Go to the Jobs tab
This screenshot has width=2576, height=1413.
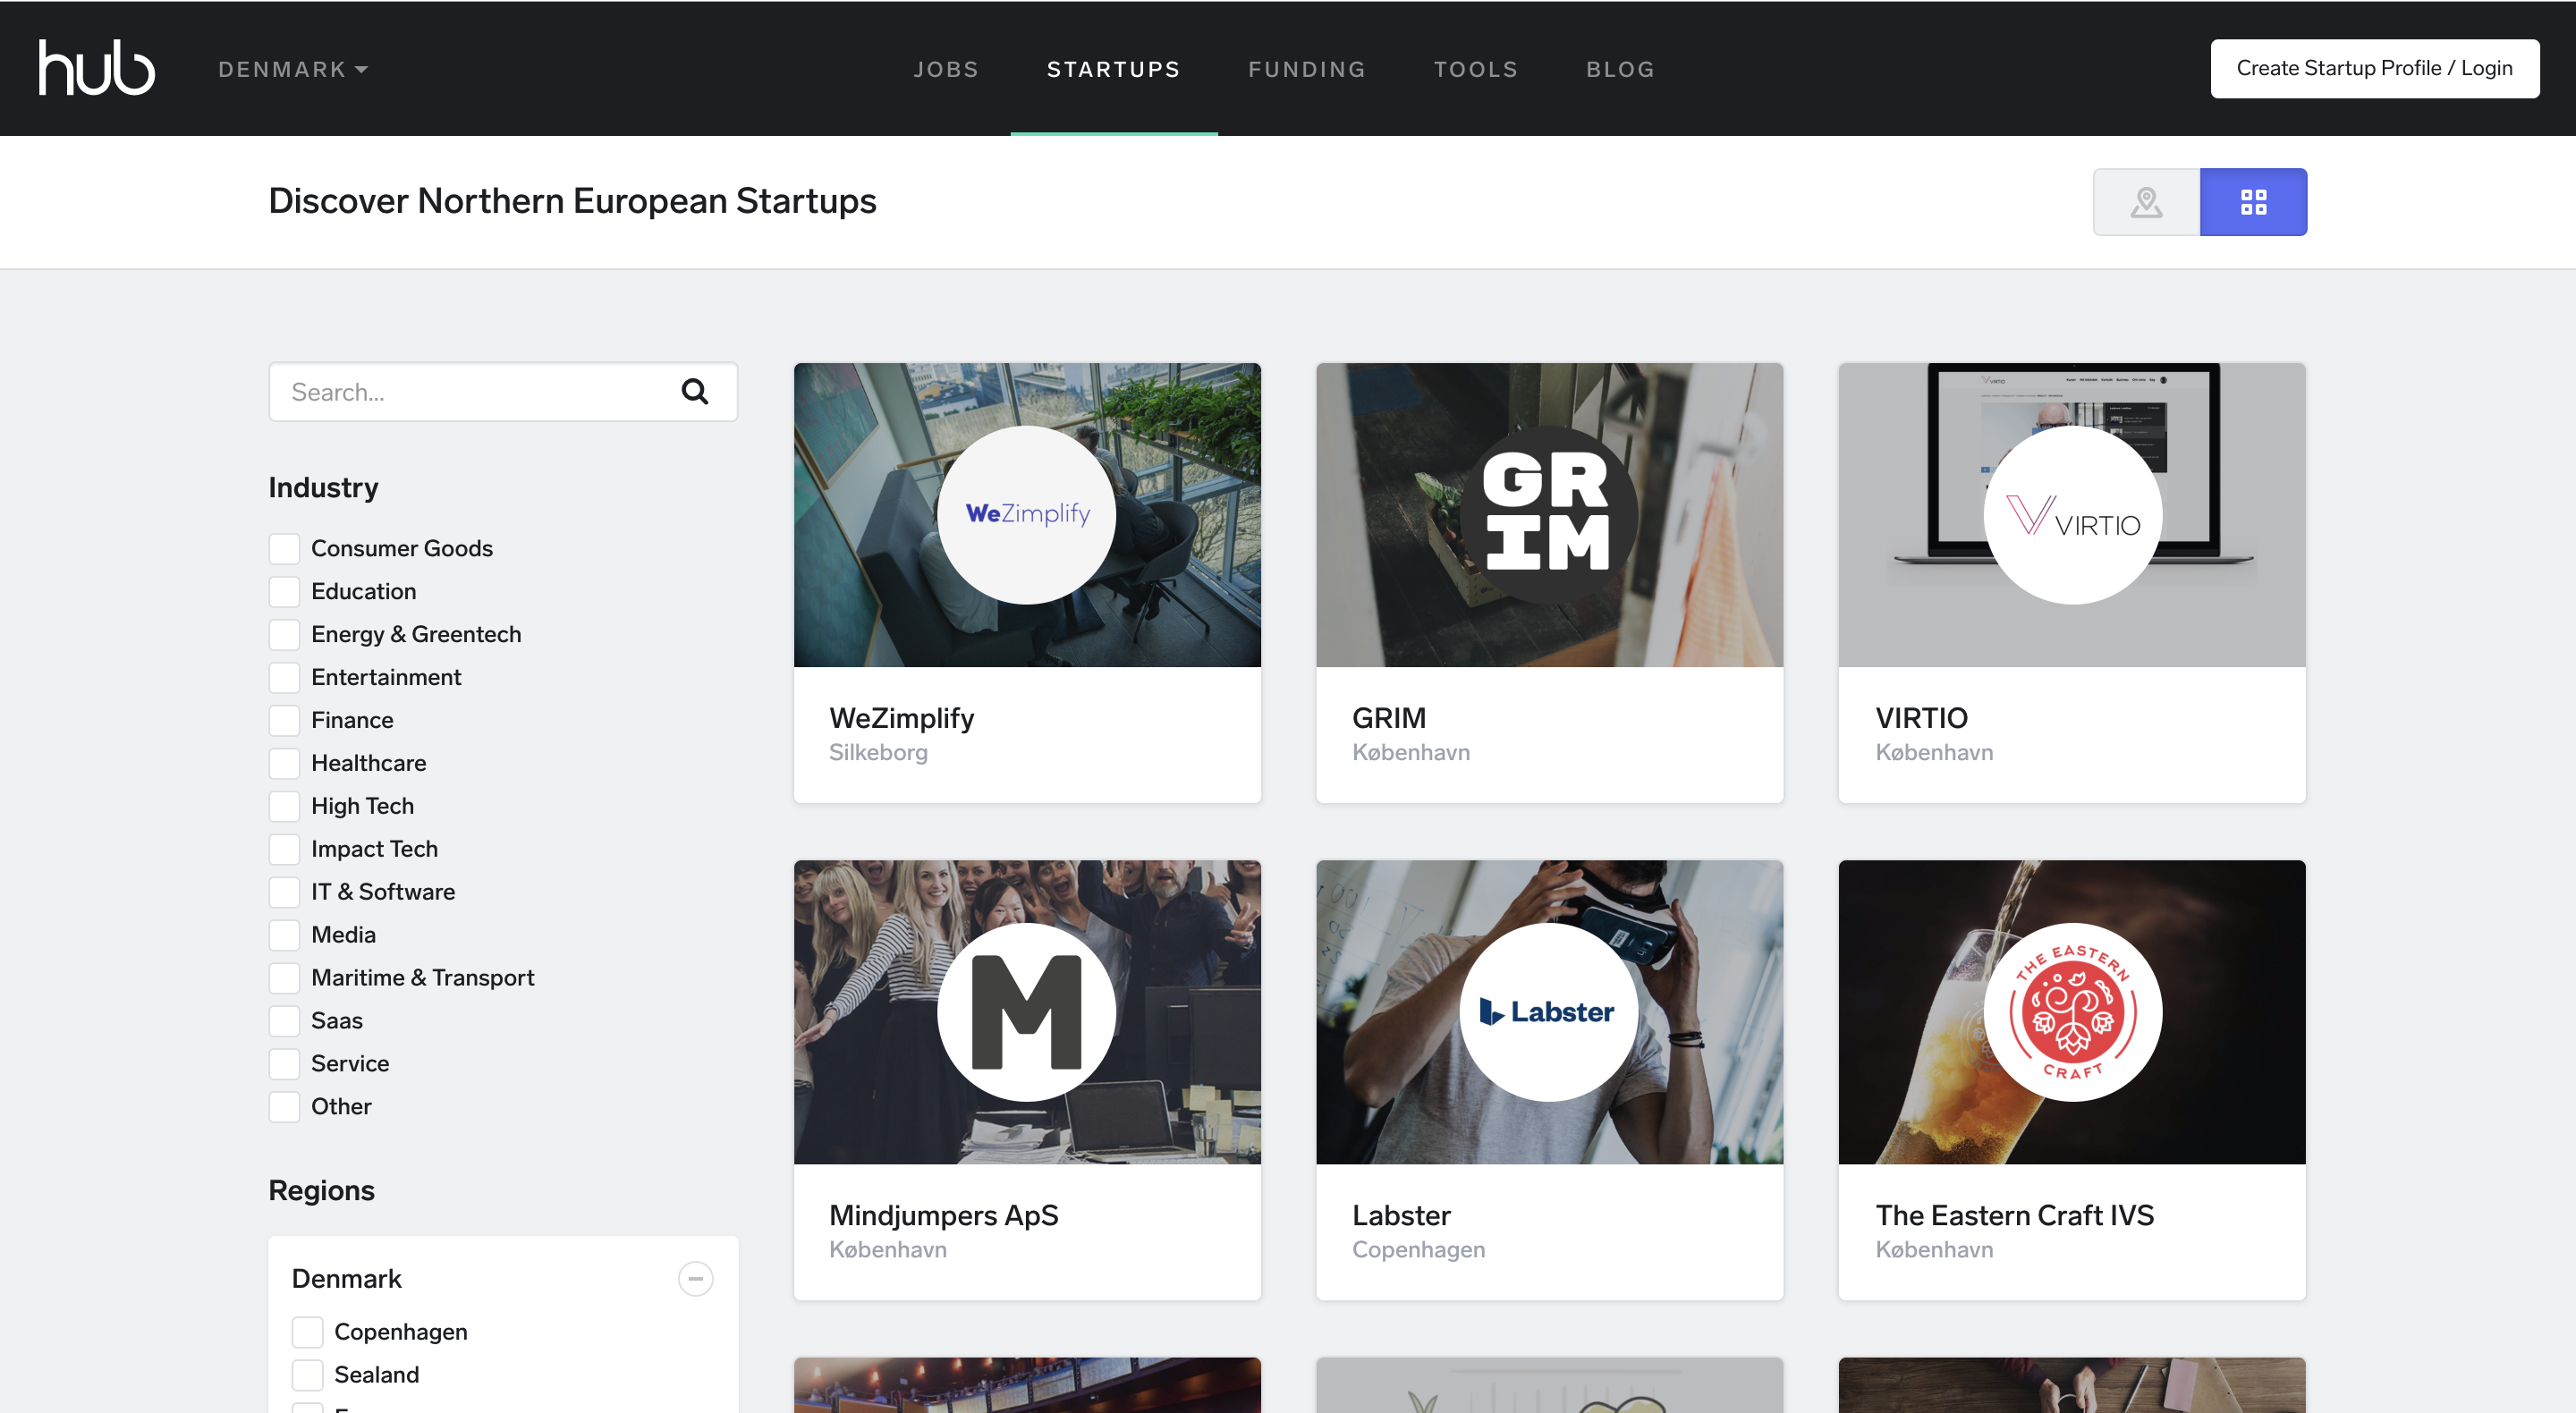tap(945, 69)
